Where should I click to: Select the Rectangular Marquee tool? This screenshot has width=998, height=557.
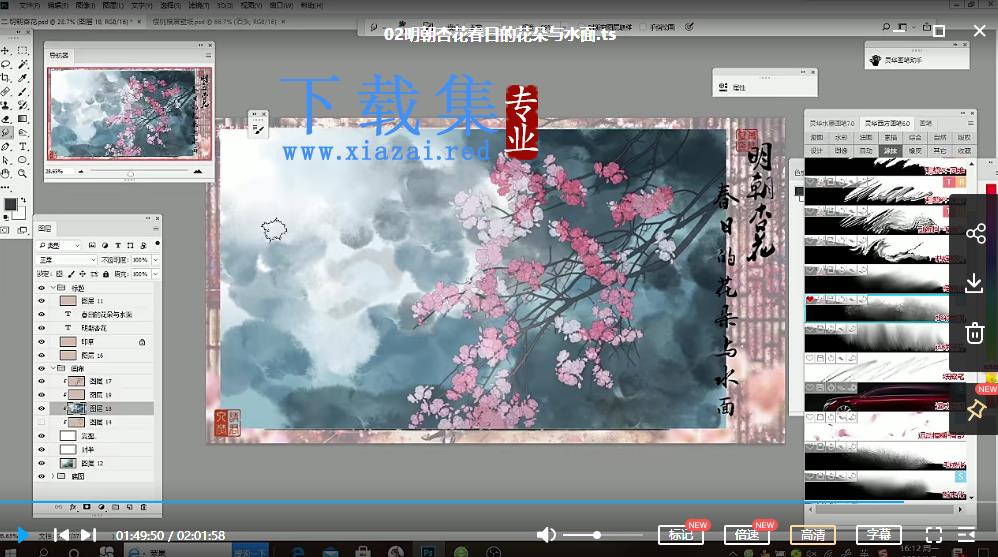pos(23,50)
